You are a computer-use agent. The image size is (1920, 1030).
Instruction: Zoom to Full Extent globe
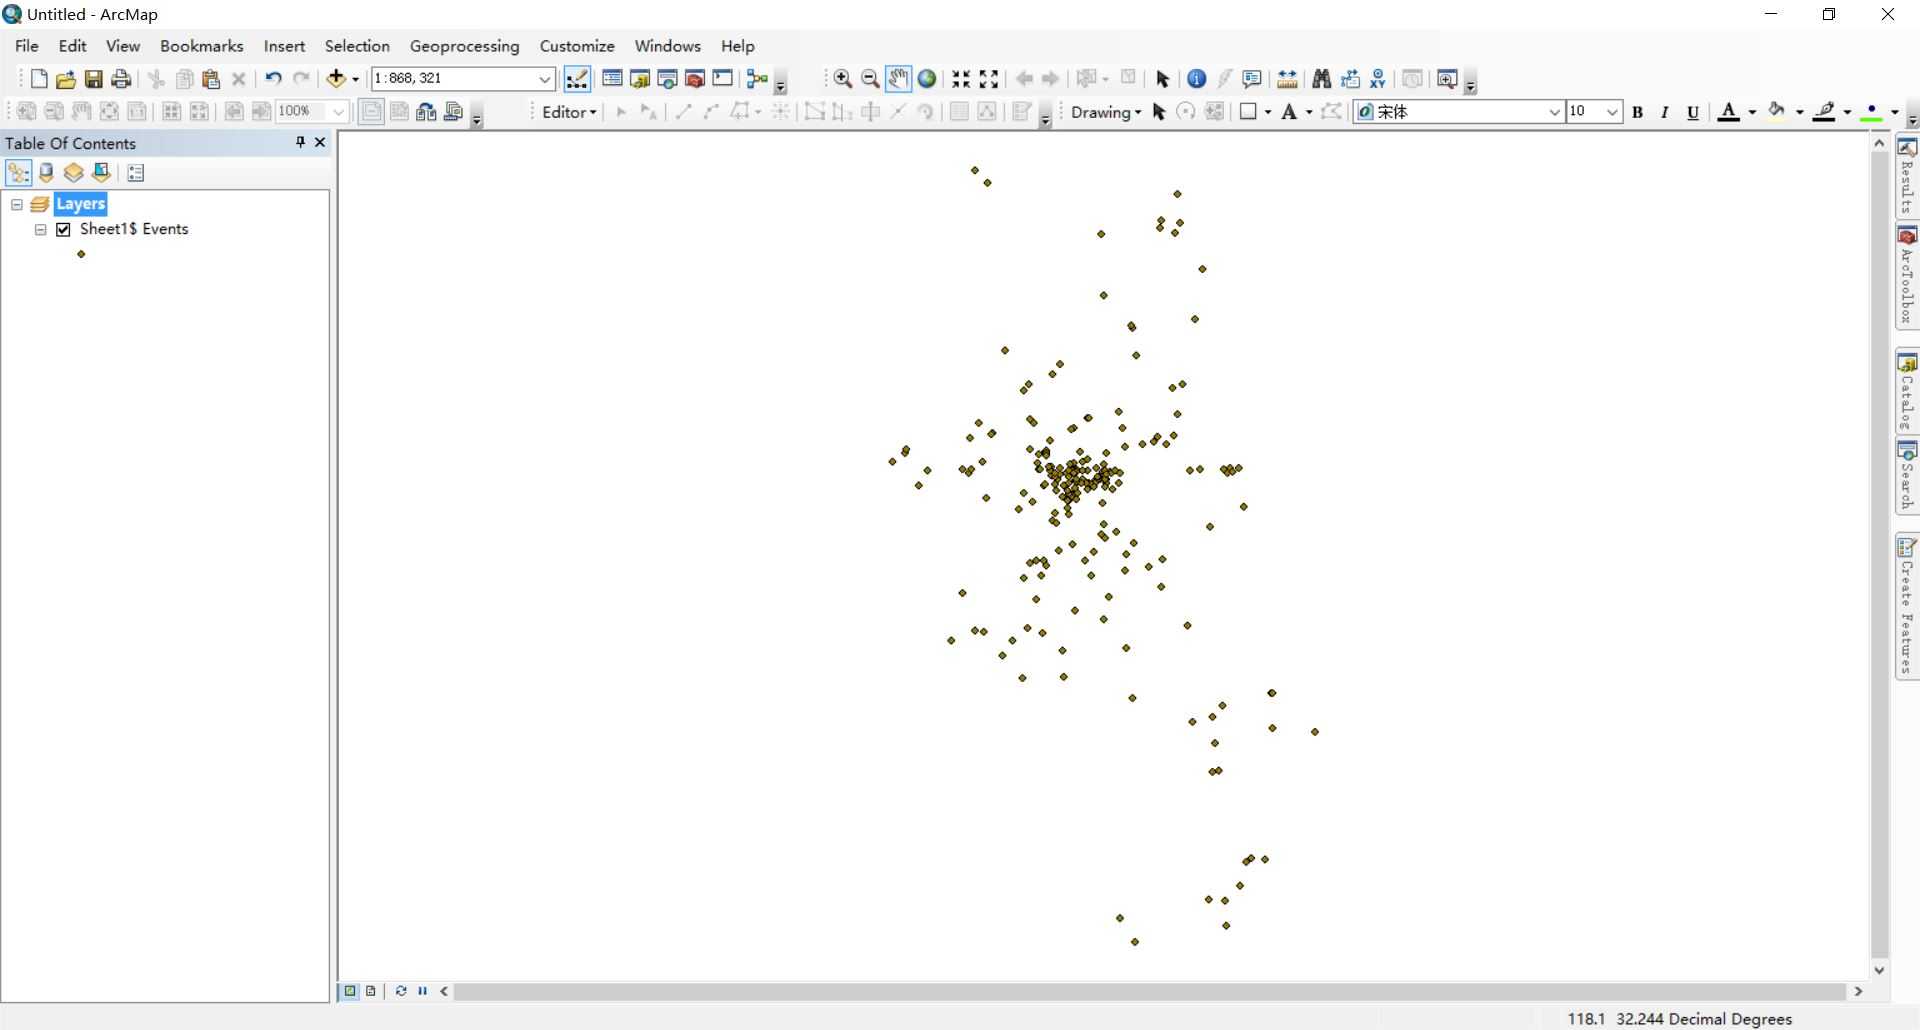[927, 79]
